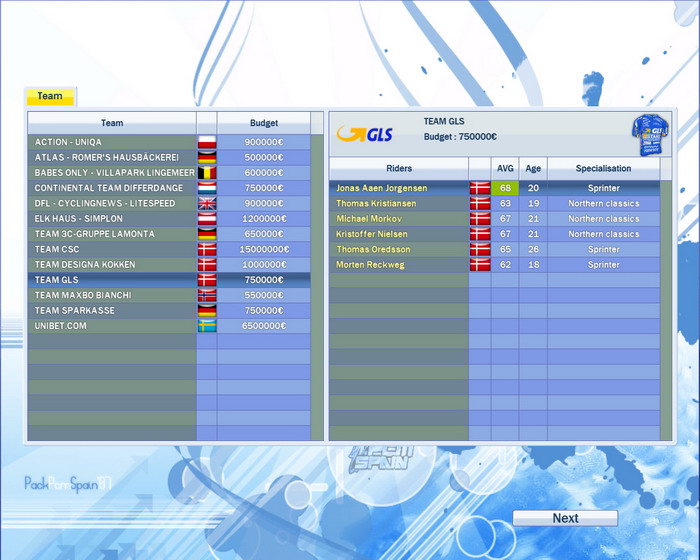
Task: Click the green 68 AVG rating cell
Action: click(505, 188)
